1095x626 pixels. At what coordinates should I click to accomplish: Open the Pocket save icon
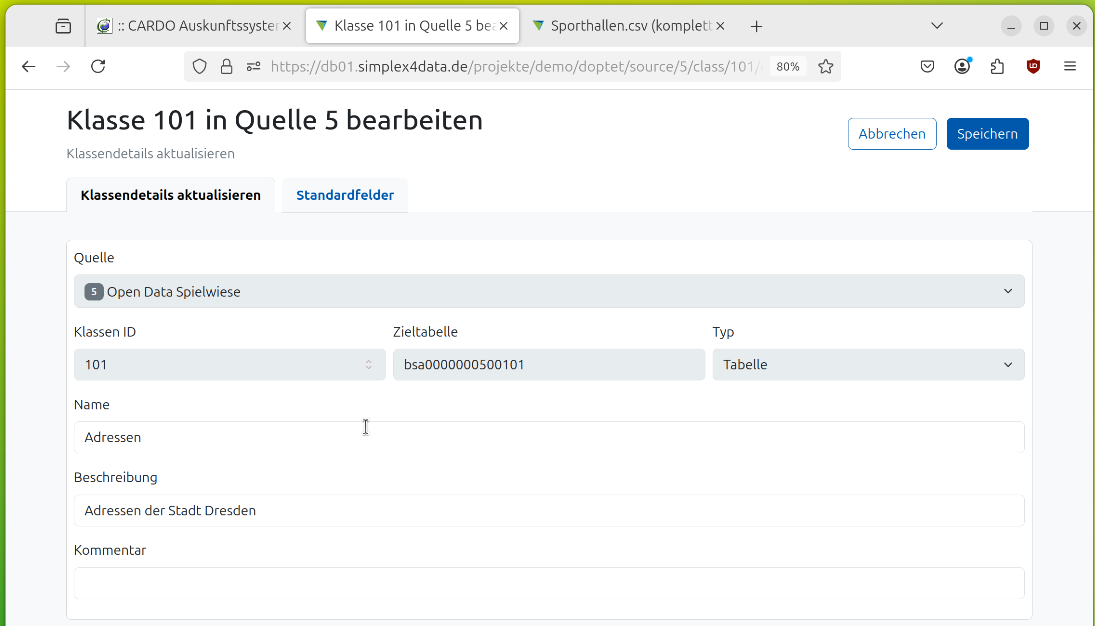pyautogui.click(x=928, y=66)
